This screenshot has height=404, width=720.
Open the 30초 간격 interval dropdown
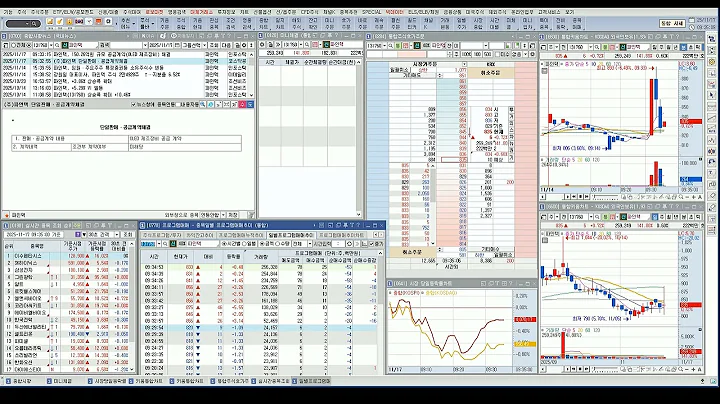click(x=117, y=235)
